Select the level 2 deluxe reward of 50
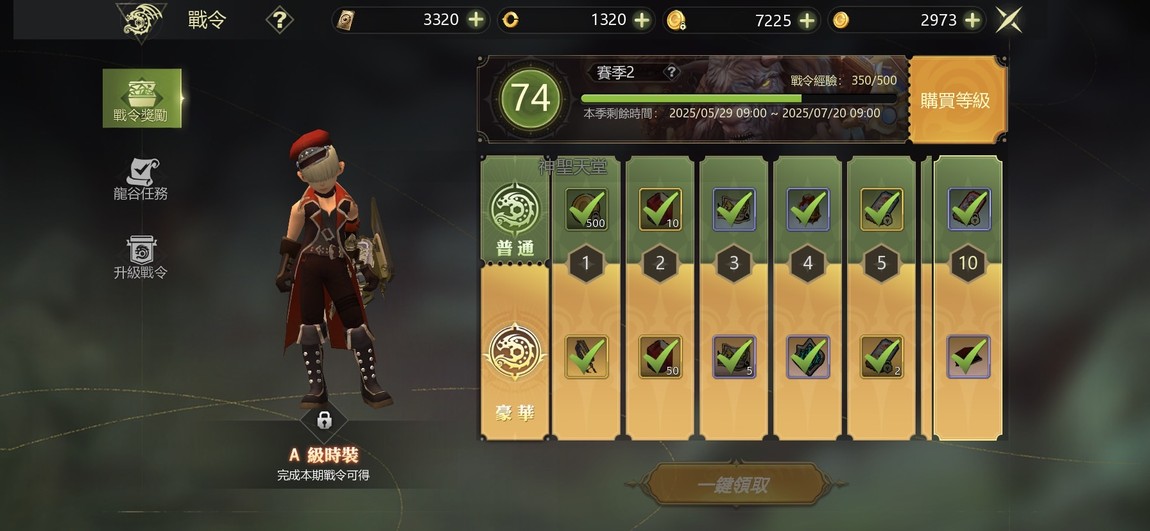 (660, 357)
